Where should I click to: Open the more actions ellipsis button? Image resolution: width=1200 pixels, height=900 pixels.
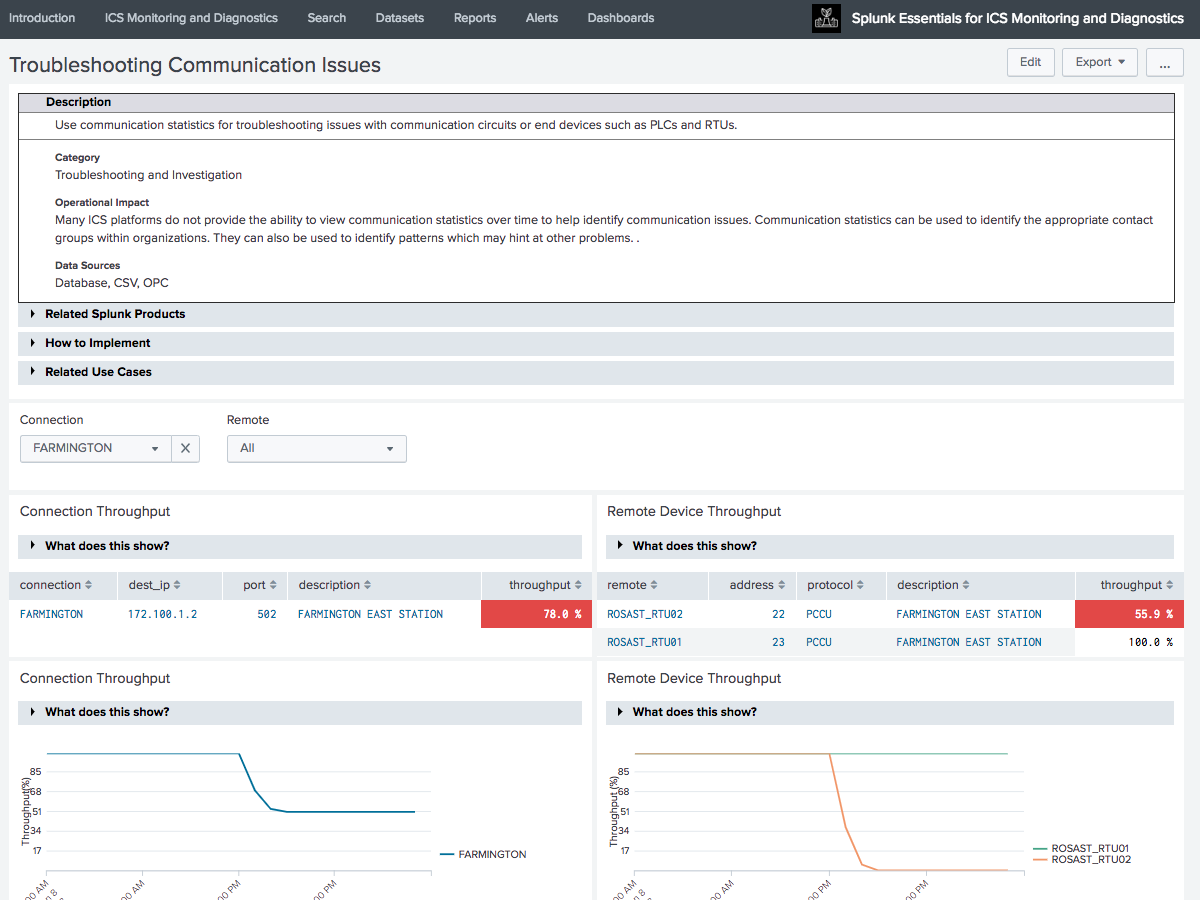tap(1164, 62)
